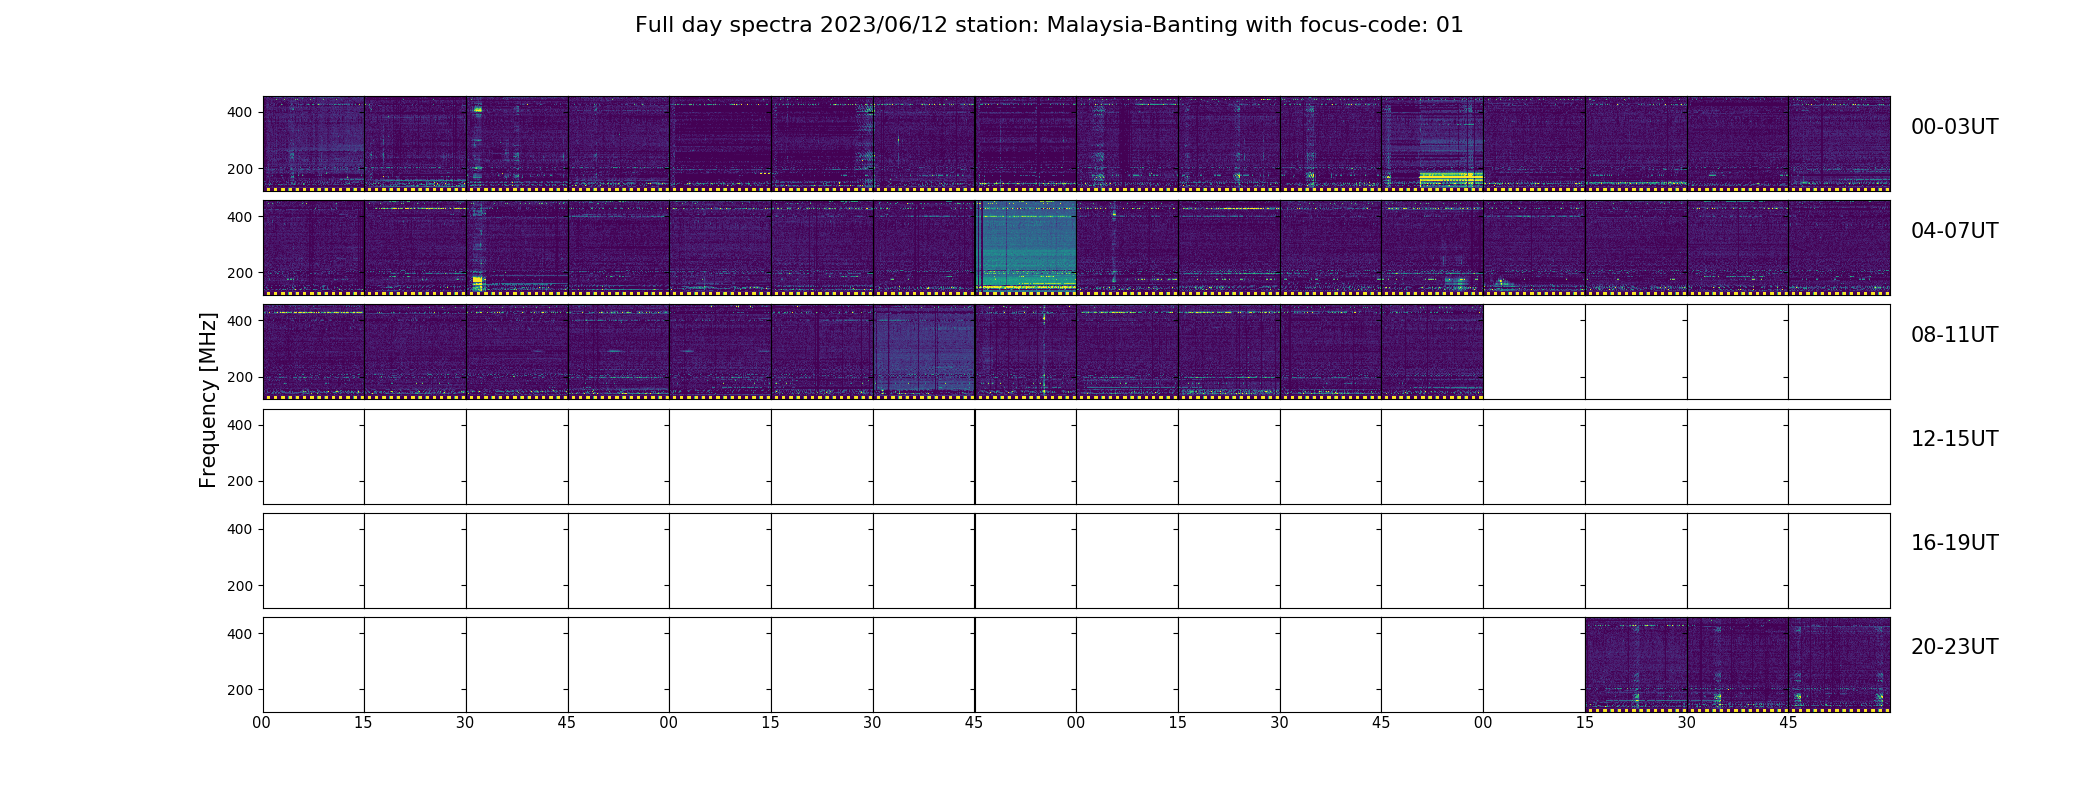Select the "00-03UT" row label

pos(1954,127)
